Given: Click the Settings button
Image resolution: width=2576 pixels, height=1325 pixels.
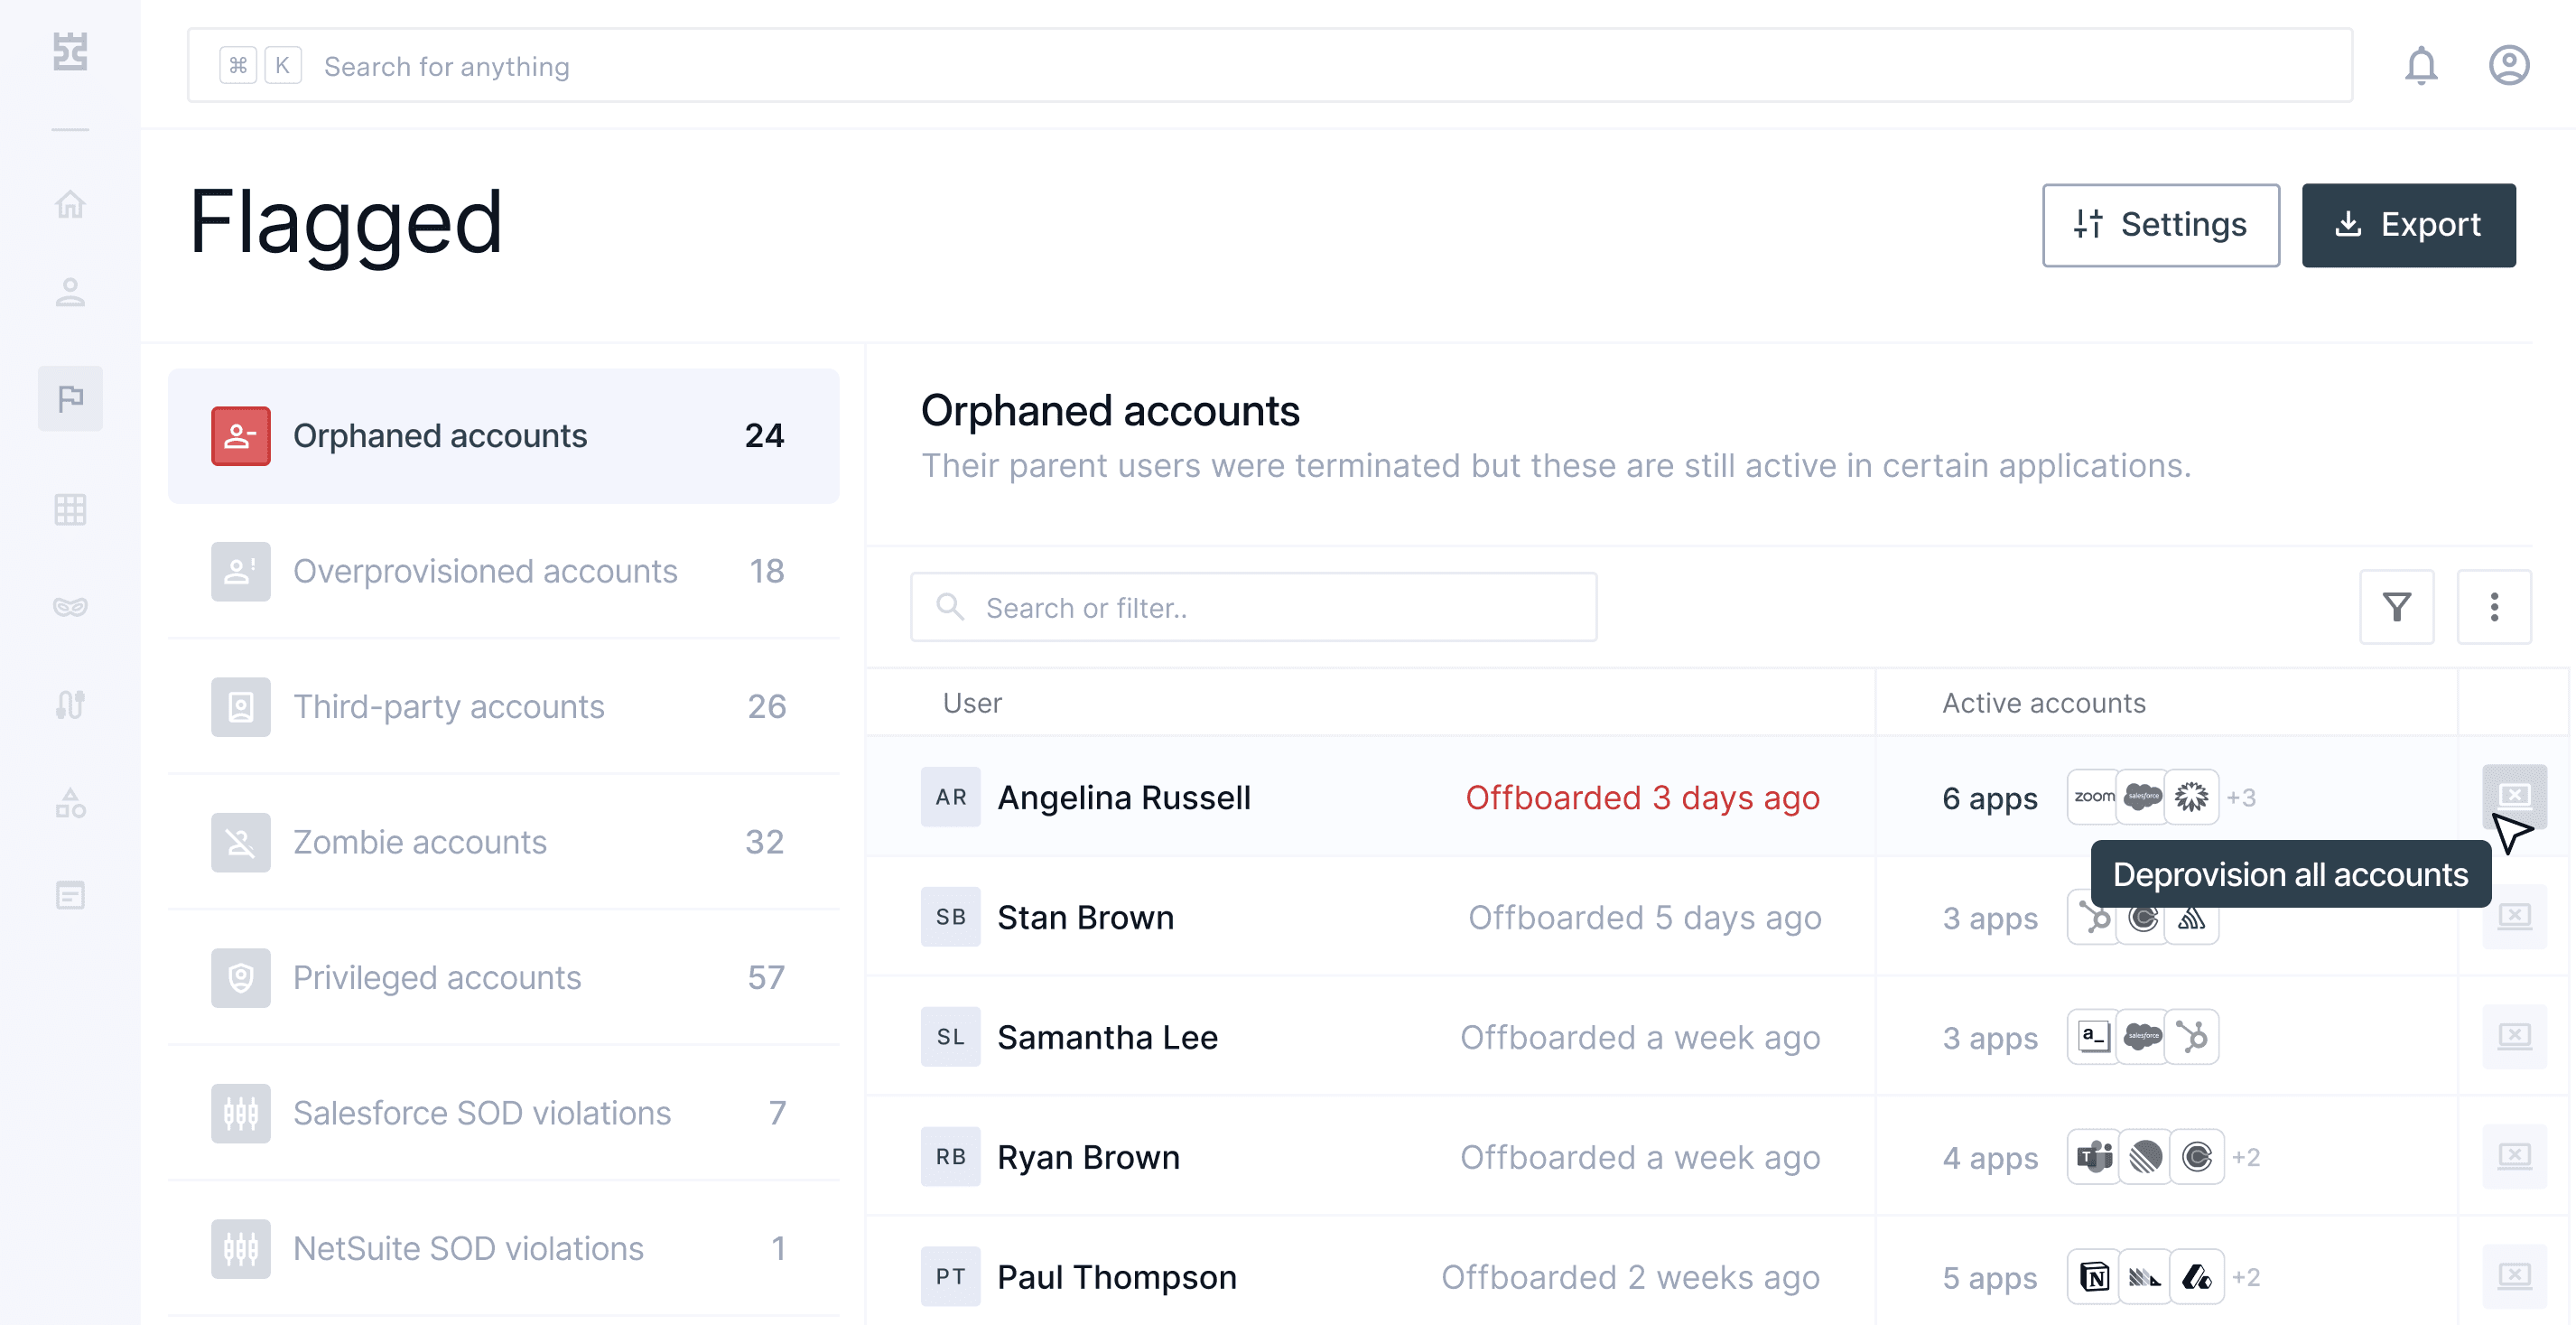Looking at the screenshot, I should click(2160, 225).
